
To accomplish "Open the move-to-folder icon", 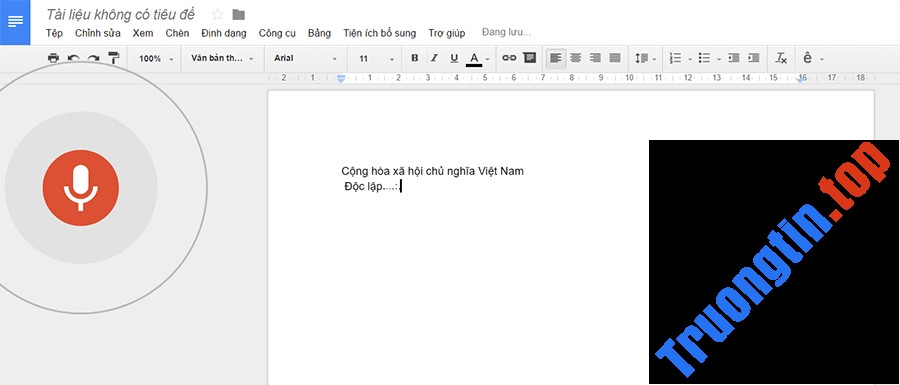I will click(x=239, y=14).
